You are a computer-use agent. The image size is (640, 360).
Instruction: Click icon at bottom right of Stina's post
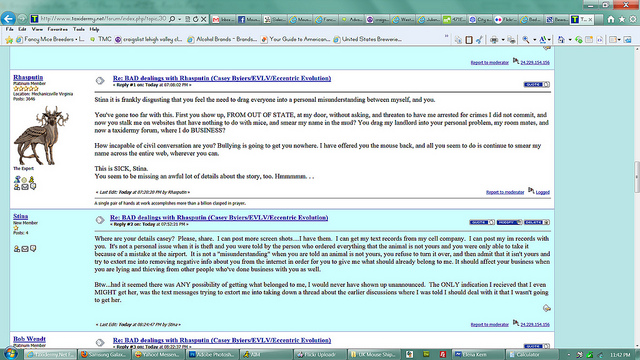(x=547, y=308)
